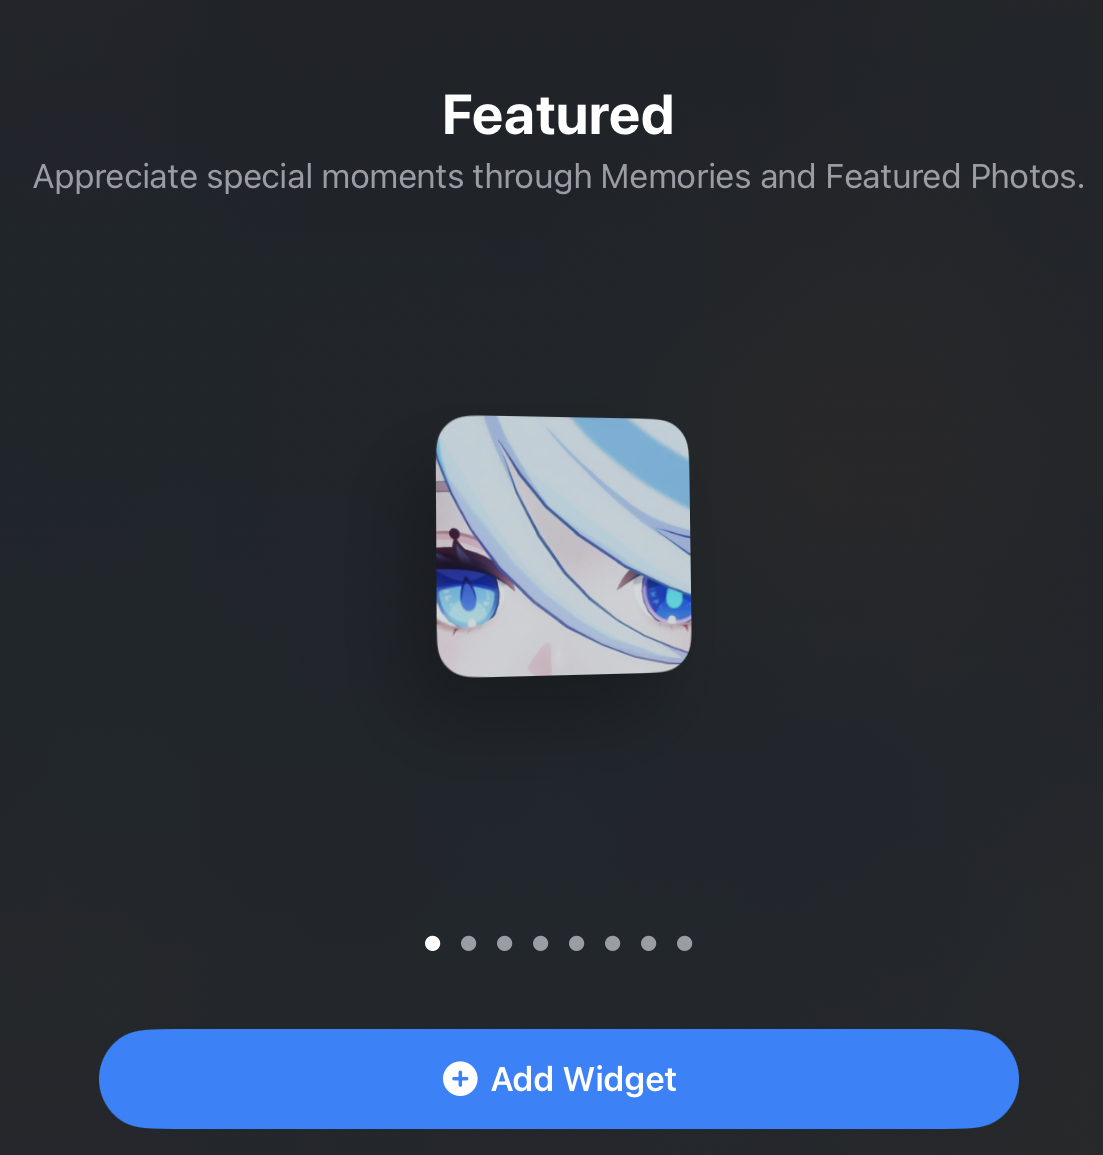The image size is (1103, 1155).
Task: Go to the last page indicator dot
Action: click(x=684, y=944)
